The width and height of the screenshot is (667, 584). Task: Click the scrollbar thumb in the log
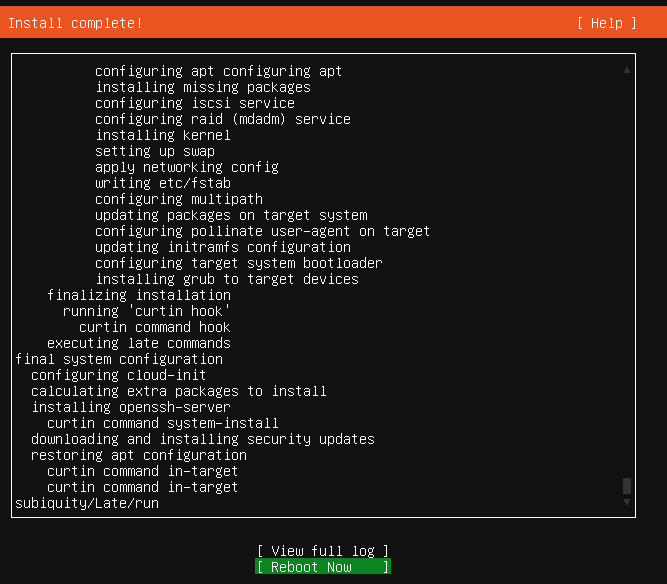pyautogui.click(x=627, y=486)
